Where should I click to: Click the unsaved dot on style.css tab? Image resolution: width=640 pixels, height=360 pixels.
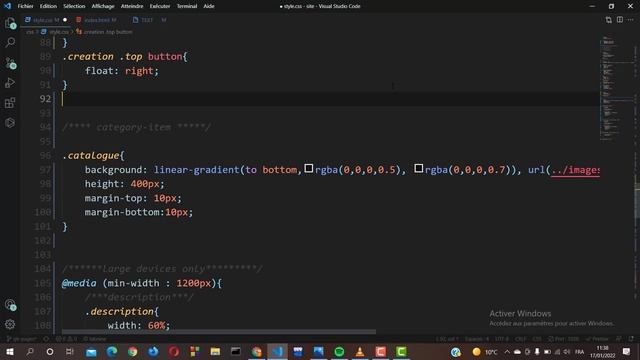tap(65, 20)
